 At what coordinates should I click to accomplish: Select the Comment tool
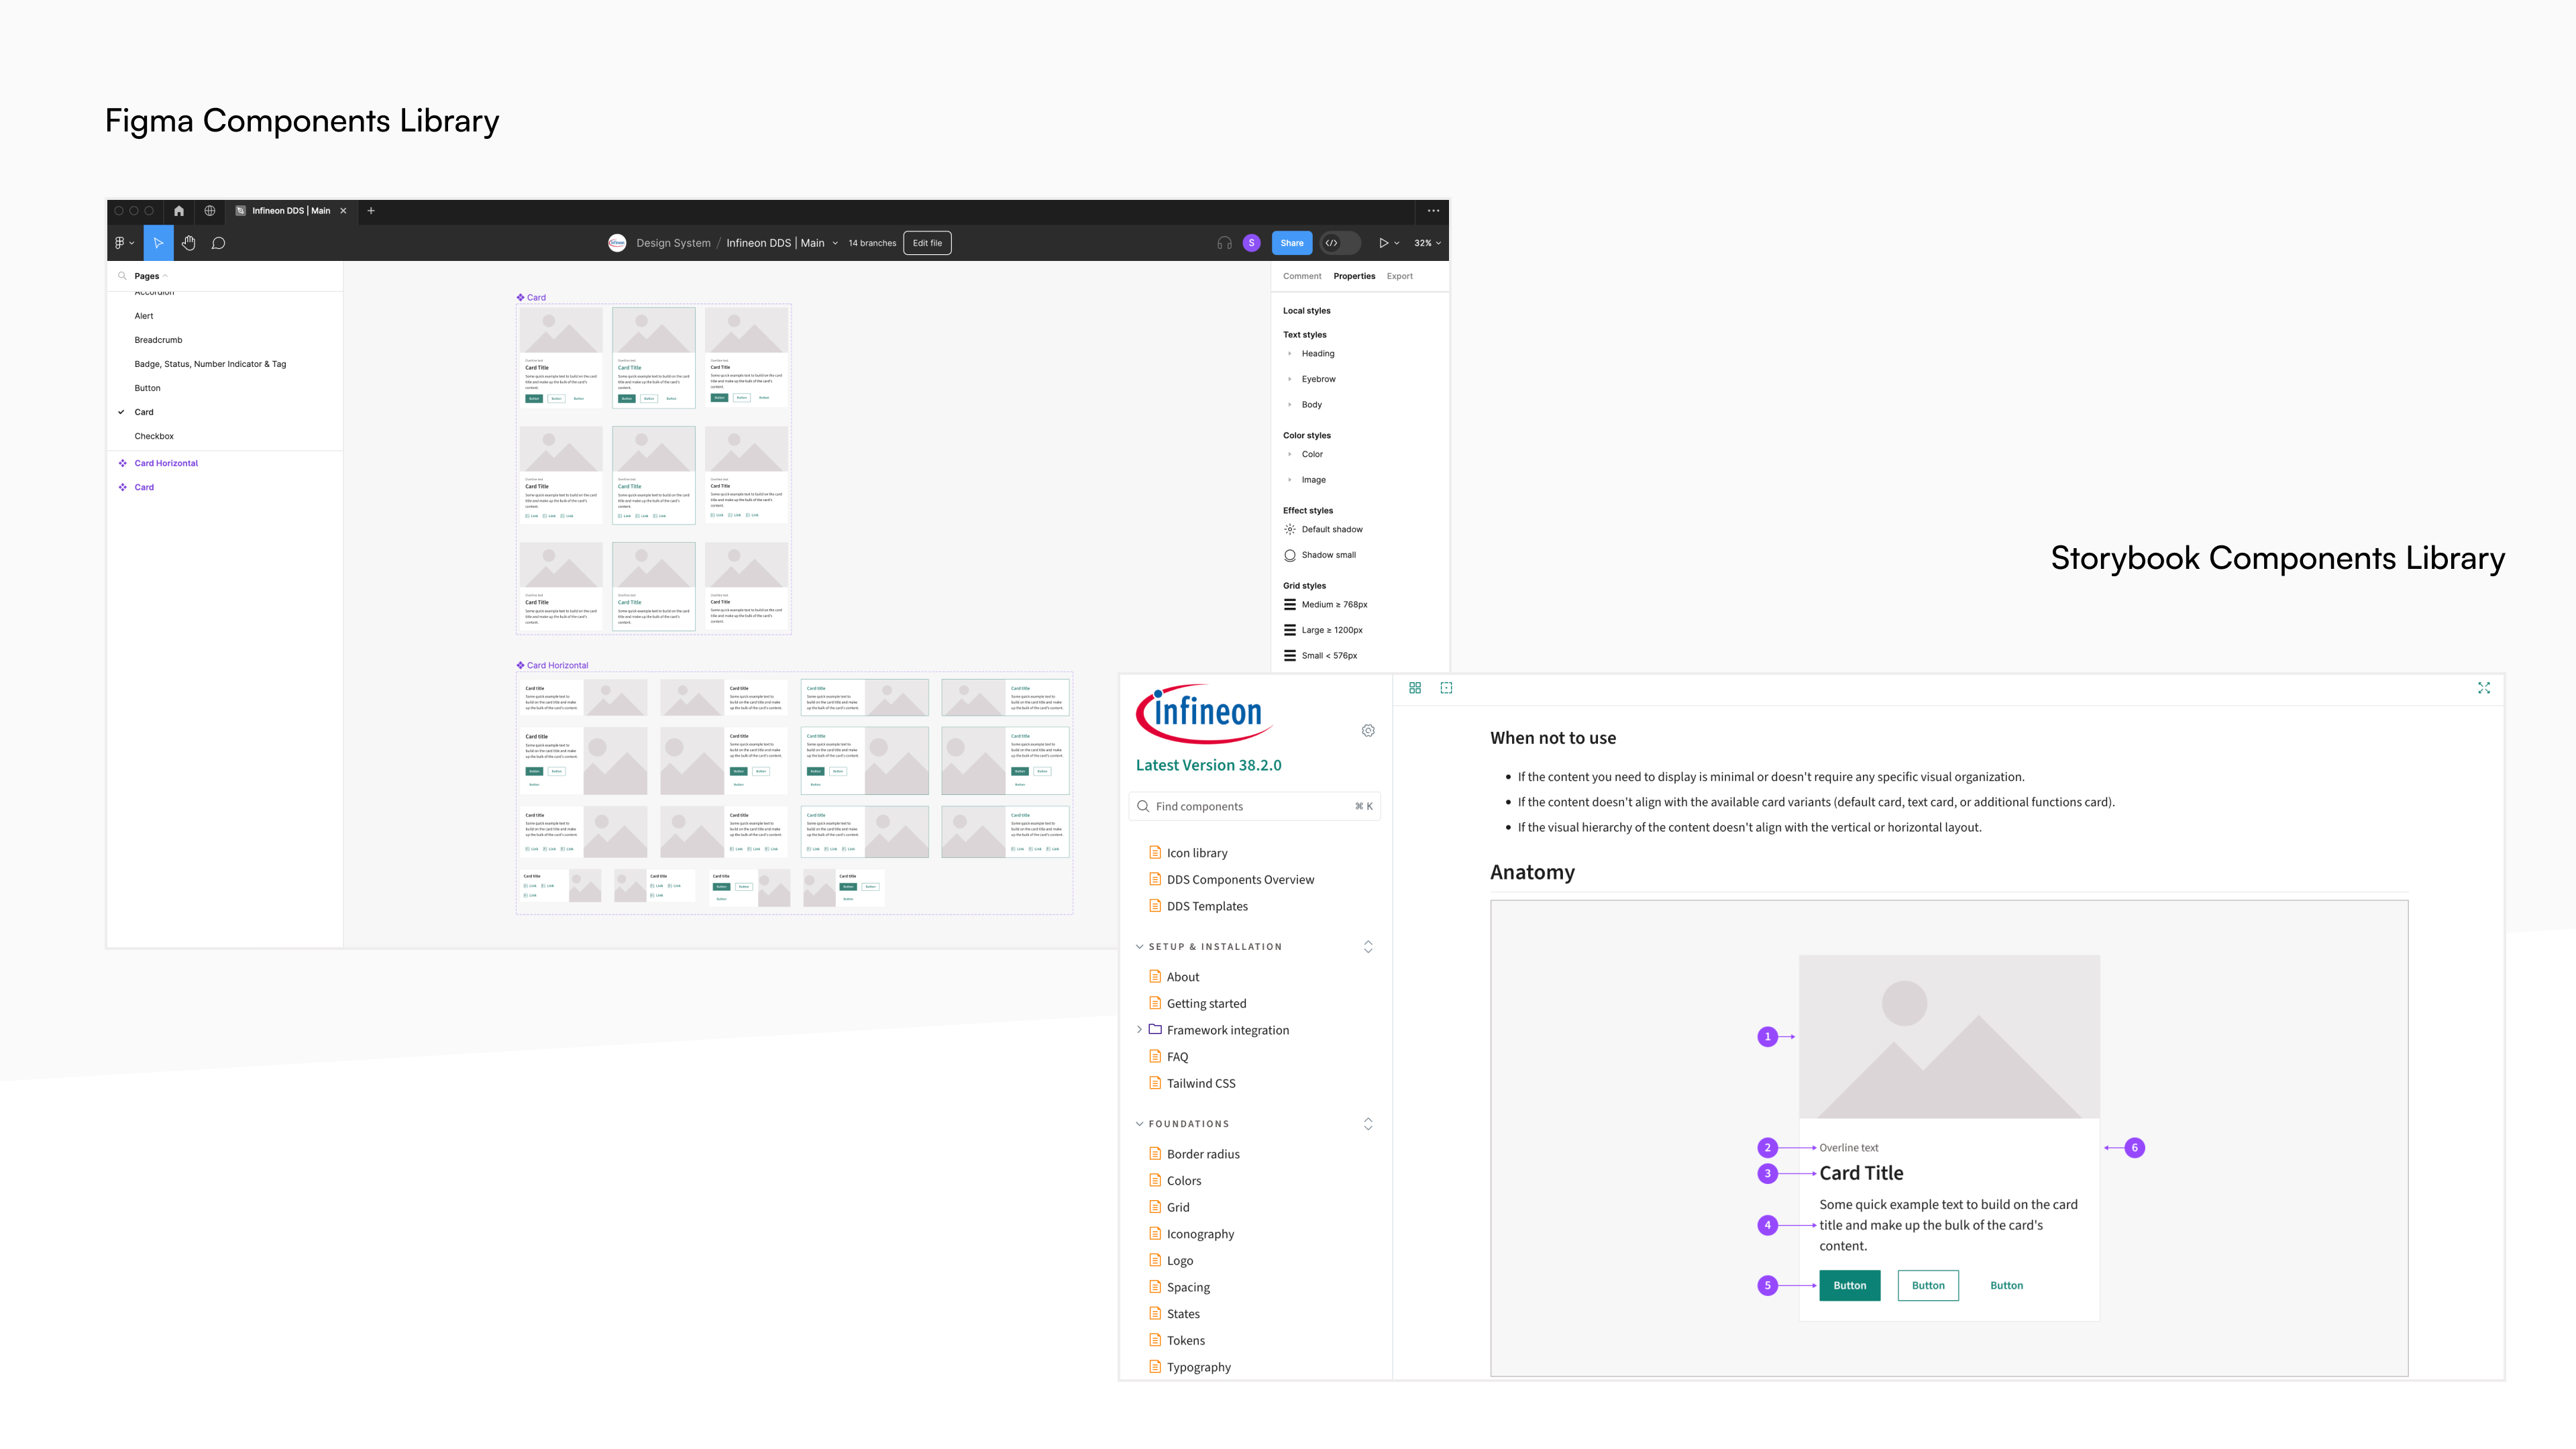click(218, 243)
